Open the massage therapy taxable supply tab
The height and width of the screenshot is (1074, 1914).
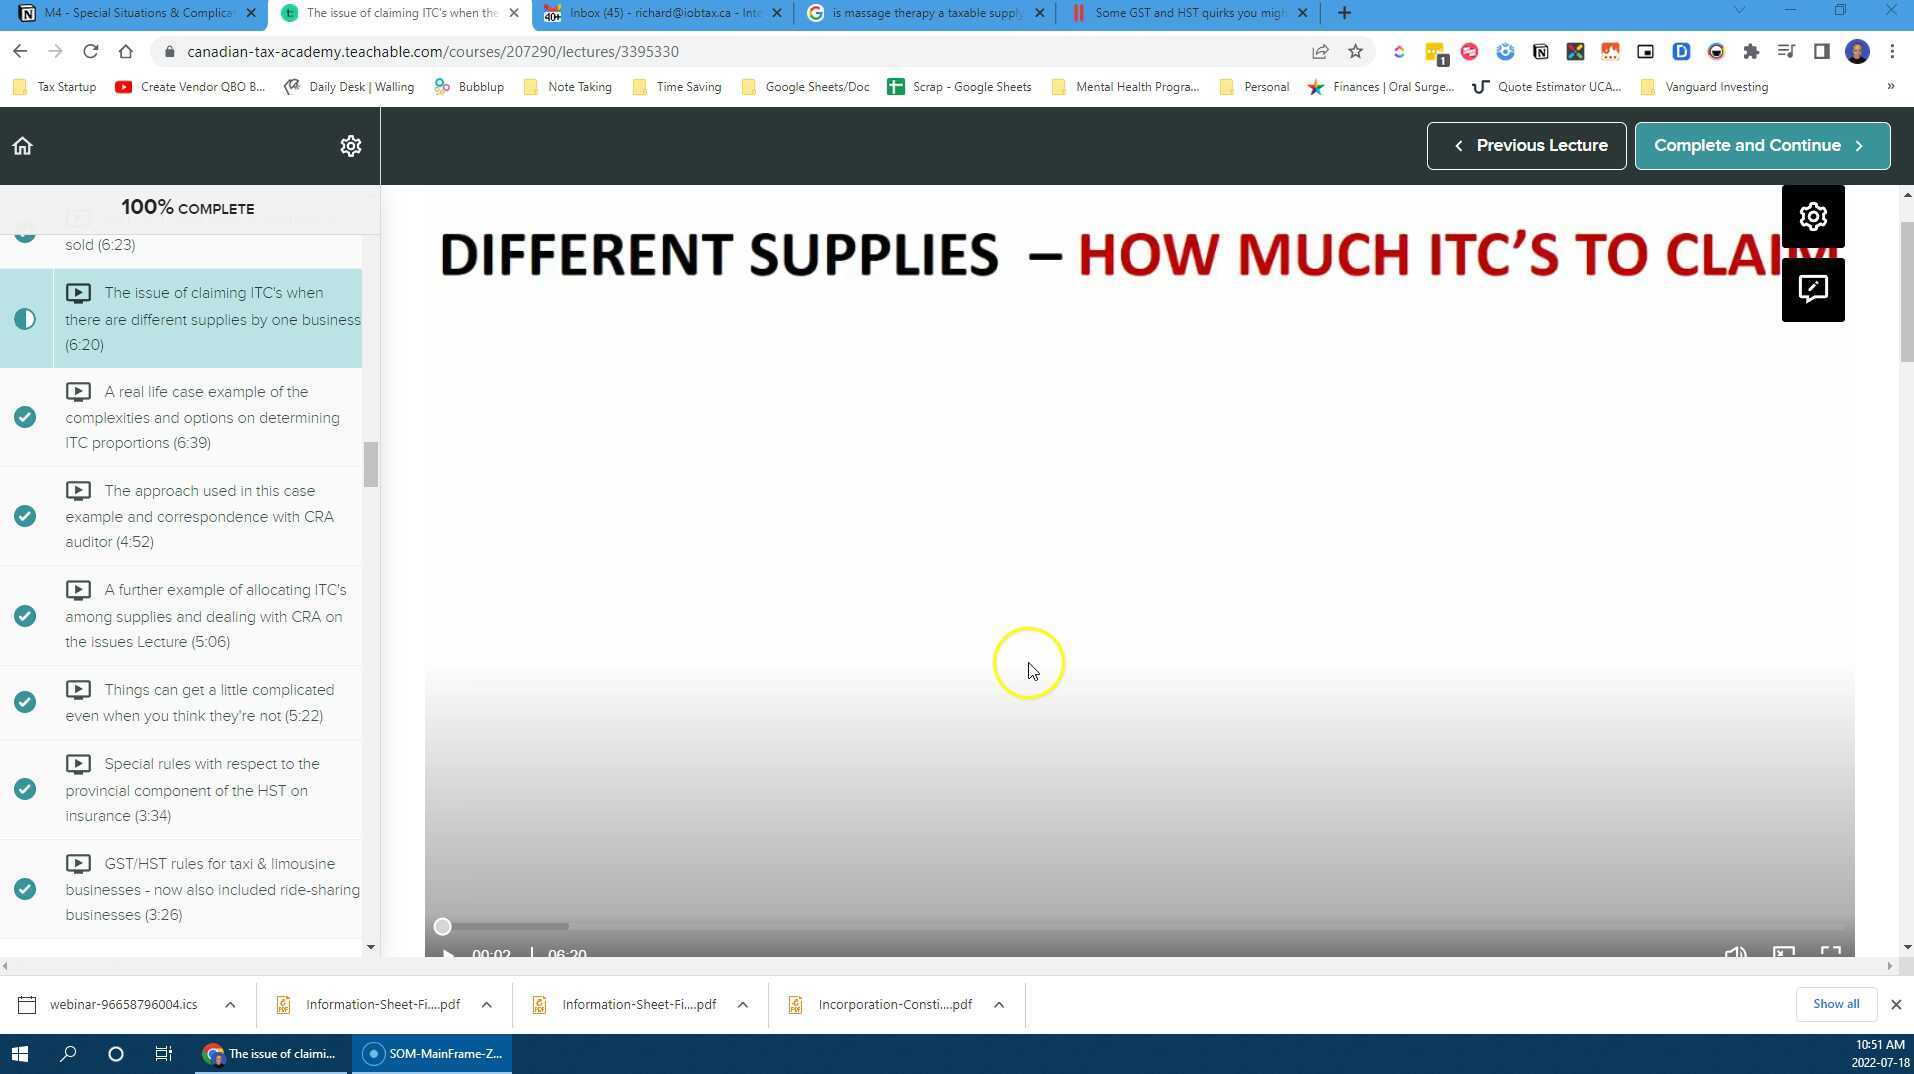click(920, 13)
